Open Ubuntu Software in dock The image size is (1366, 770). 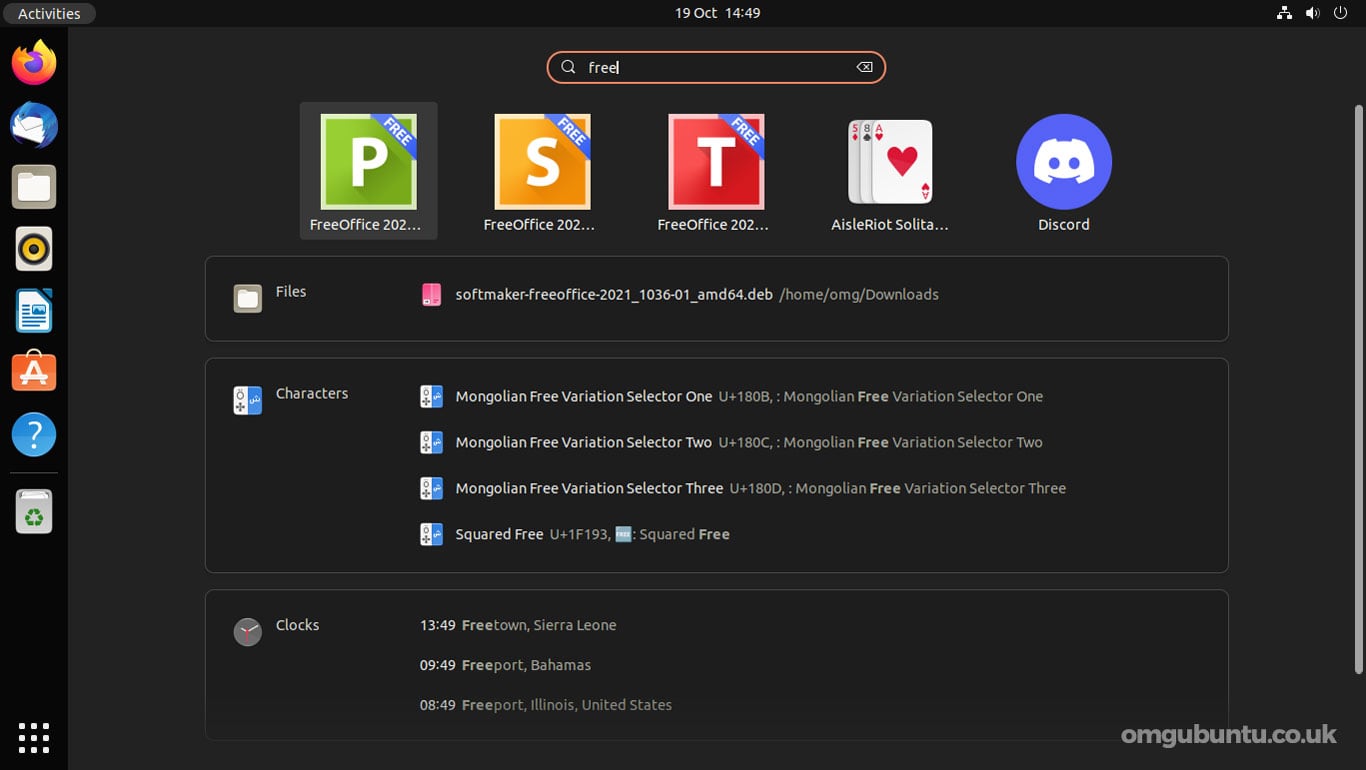coord(34,373)
